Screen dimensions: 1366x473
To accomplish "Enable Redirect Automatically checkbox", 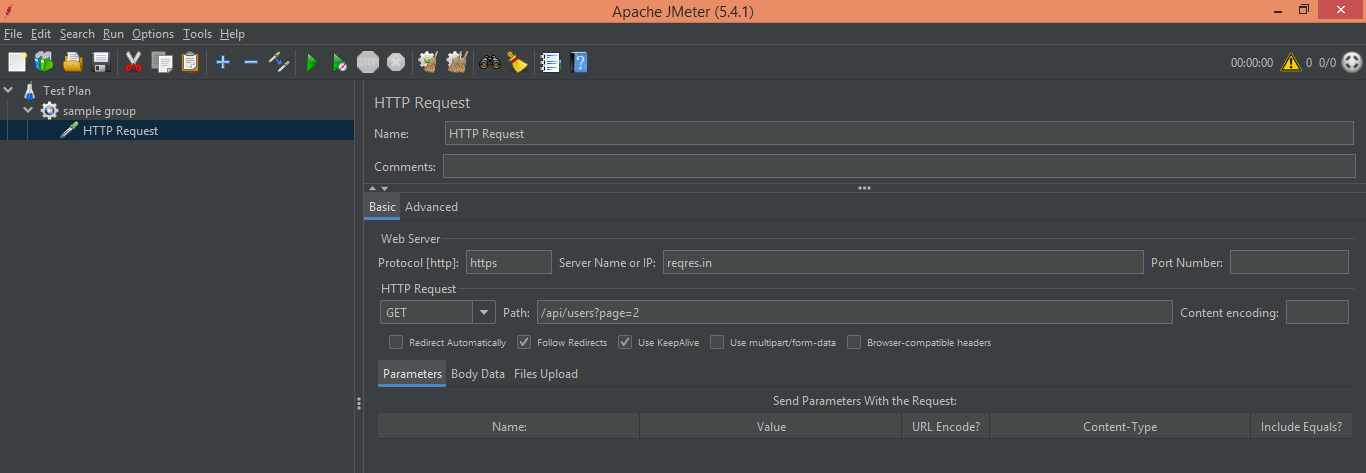I will coord(396,342).
